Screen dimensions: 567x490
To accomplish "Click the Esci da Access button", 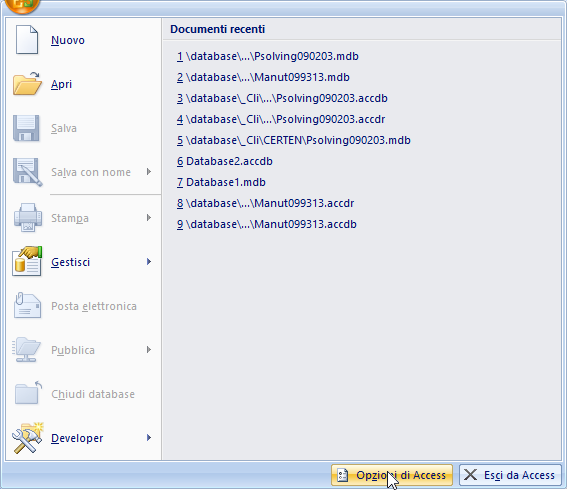I will 510,475.
